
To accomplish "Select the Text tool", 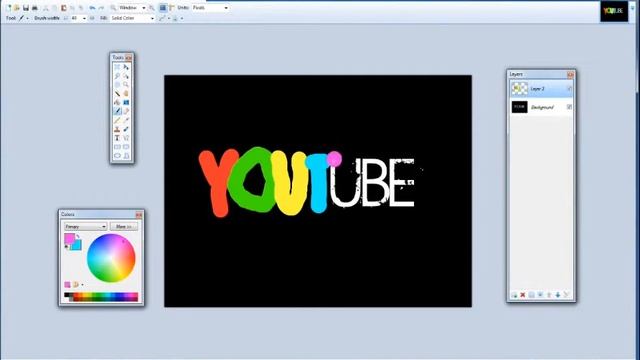I will [117, 138].
